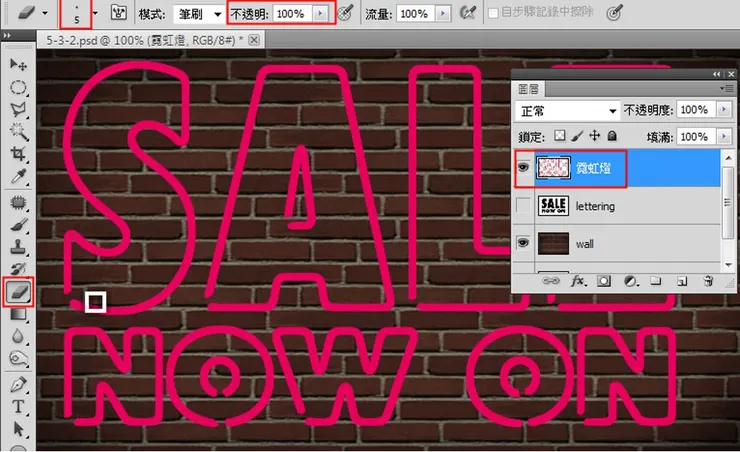Toggle lock image pixels
This screenshot has height=452, width=740.
coord(577,136)
